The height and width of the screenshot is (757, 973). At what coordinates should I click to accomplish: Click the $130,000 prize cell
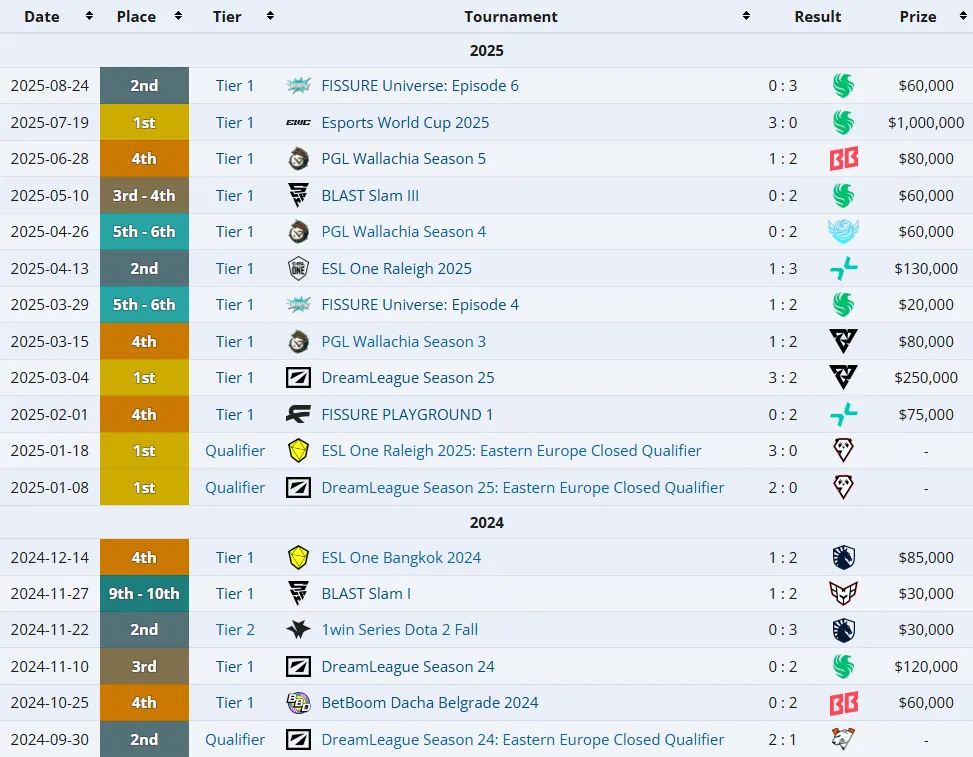point(926,269)
